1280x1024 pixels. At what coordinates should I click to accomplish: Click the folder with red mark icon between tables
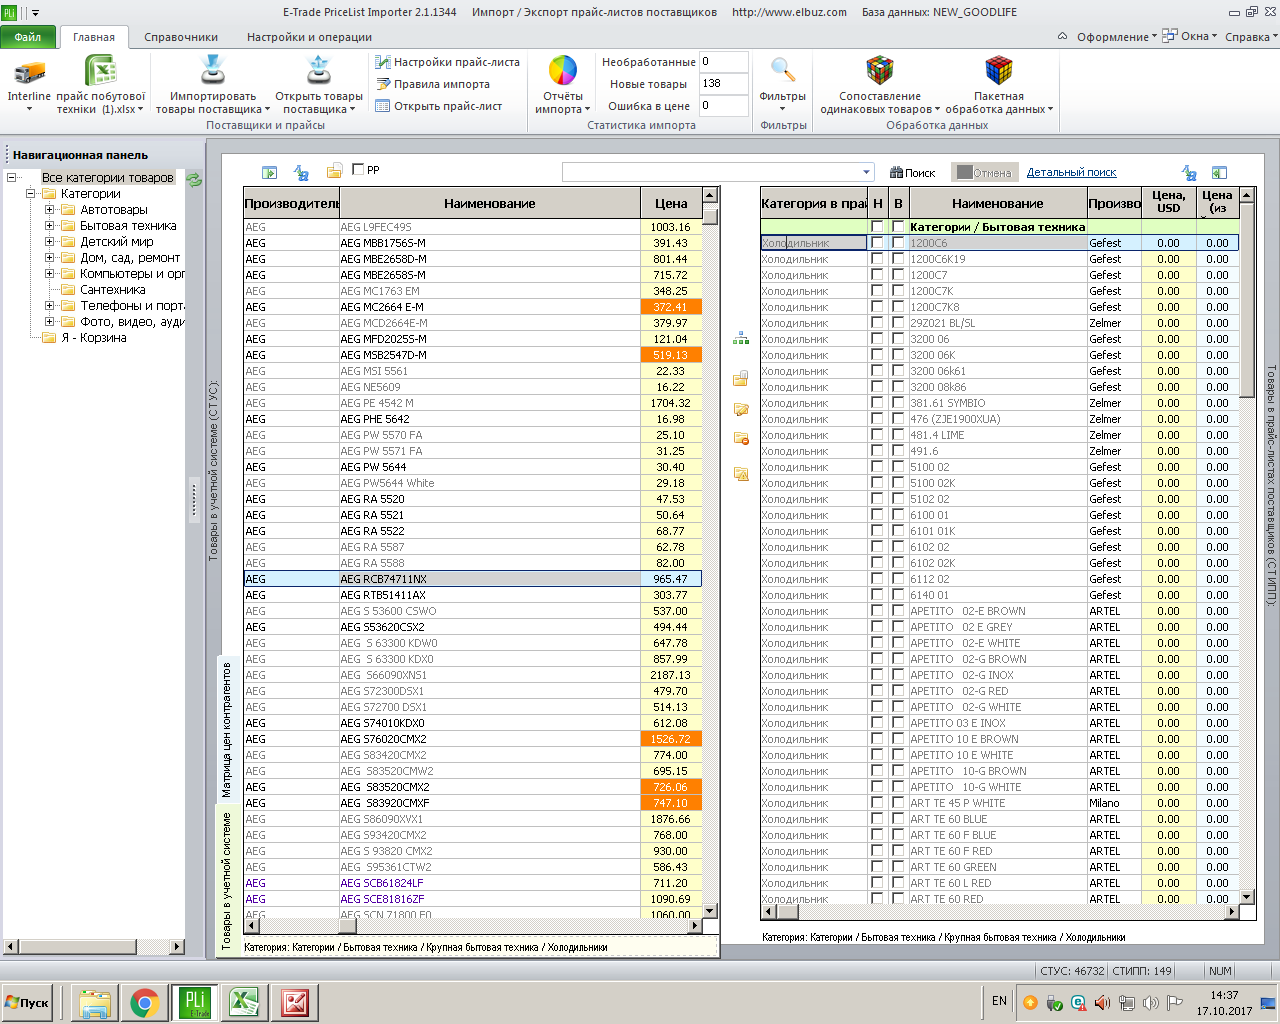coord(741,439)
